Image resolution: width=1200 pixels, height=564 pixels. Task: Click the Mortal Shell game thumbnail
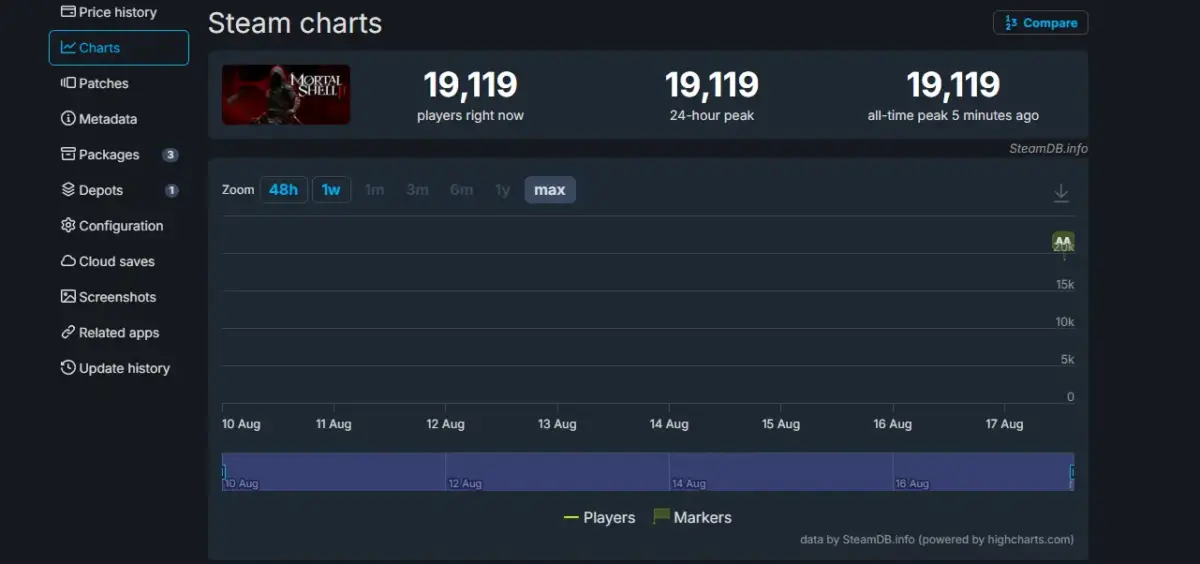[x=286, y=95]
